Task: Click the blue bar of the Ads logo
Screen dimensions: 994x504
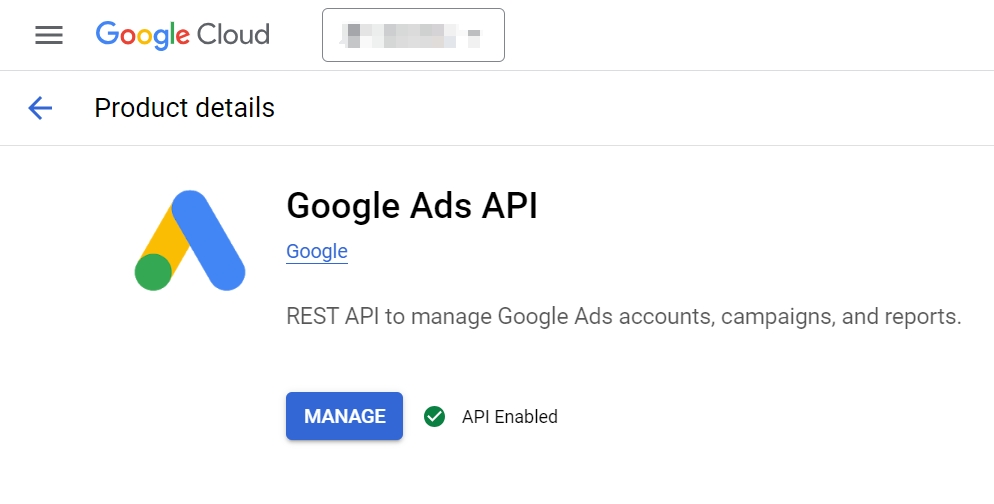Action: tap(210, 240)
